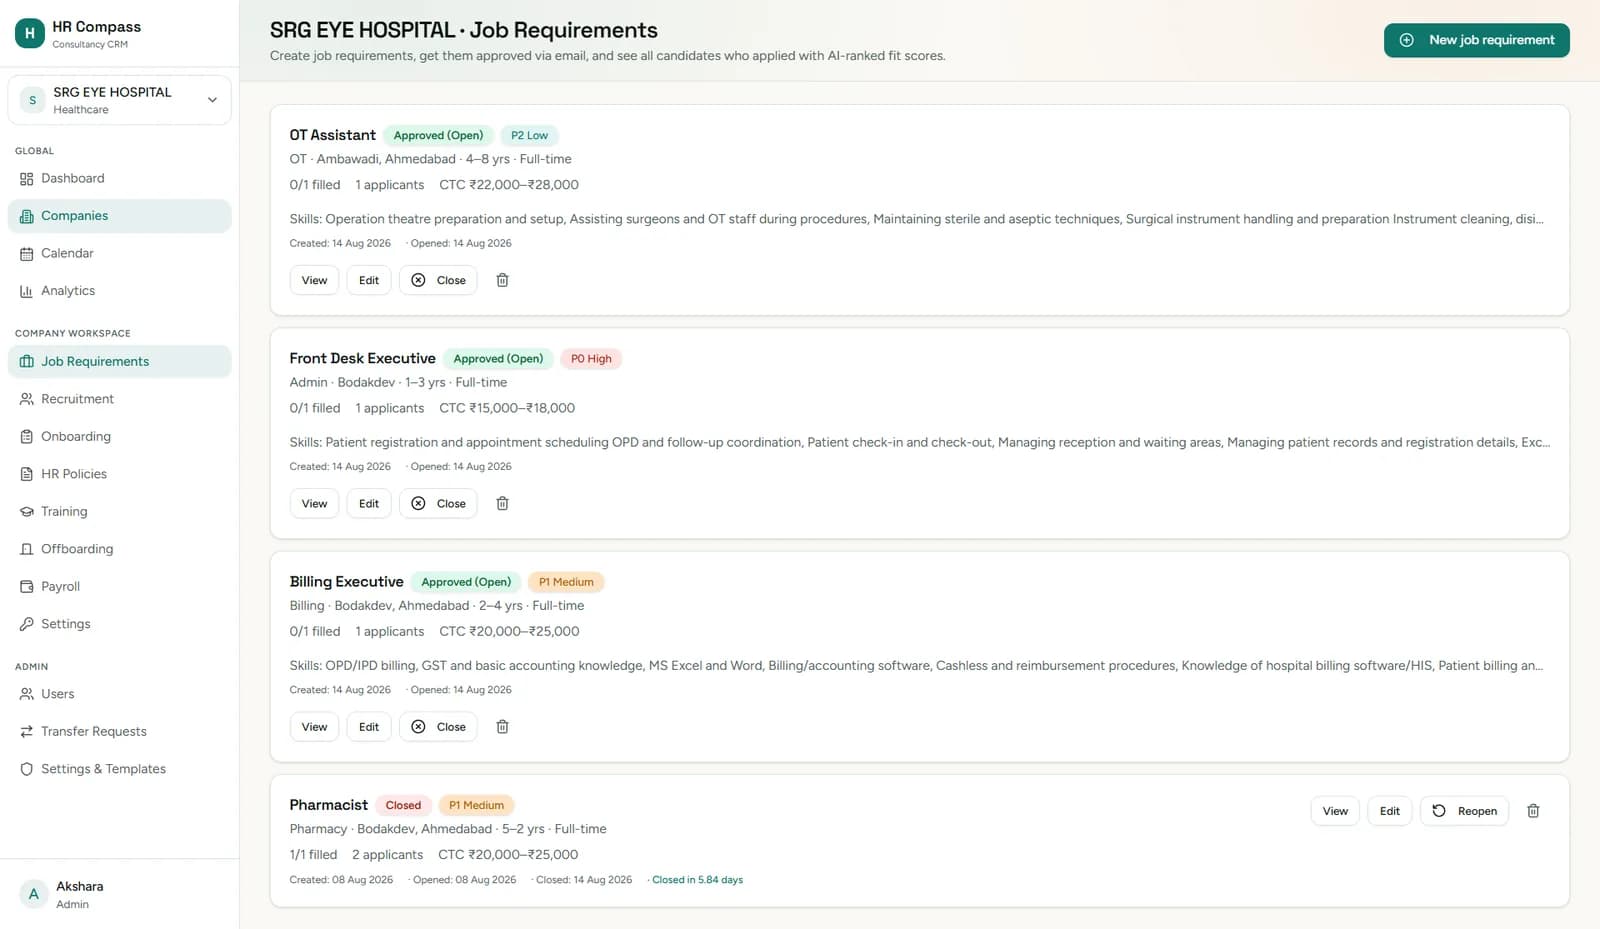Click the Settings & Templates shield icon
This screenshot has width=1600, height=929.
27,769
